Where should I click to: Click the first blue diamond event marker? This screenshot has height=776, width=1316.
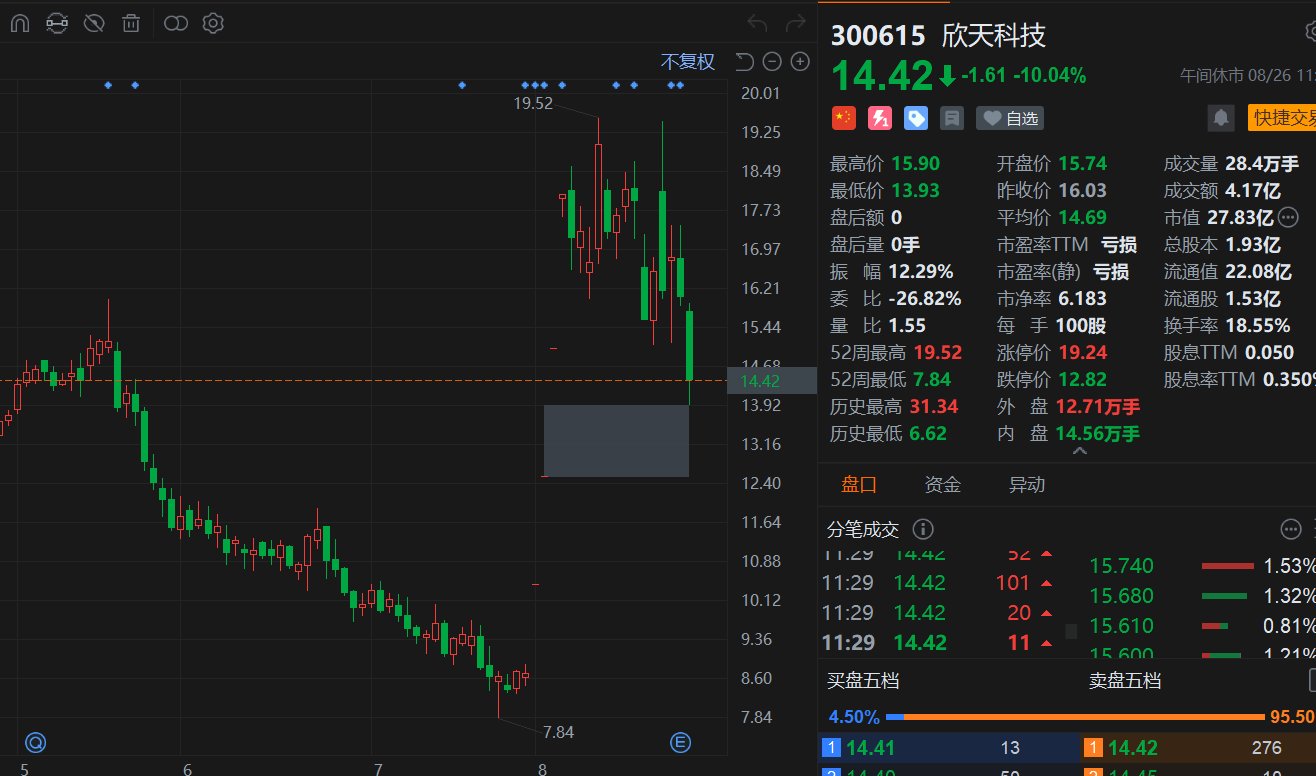tap(108, 85)
